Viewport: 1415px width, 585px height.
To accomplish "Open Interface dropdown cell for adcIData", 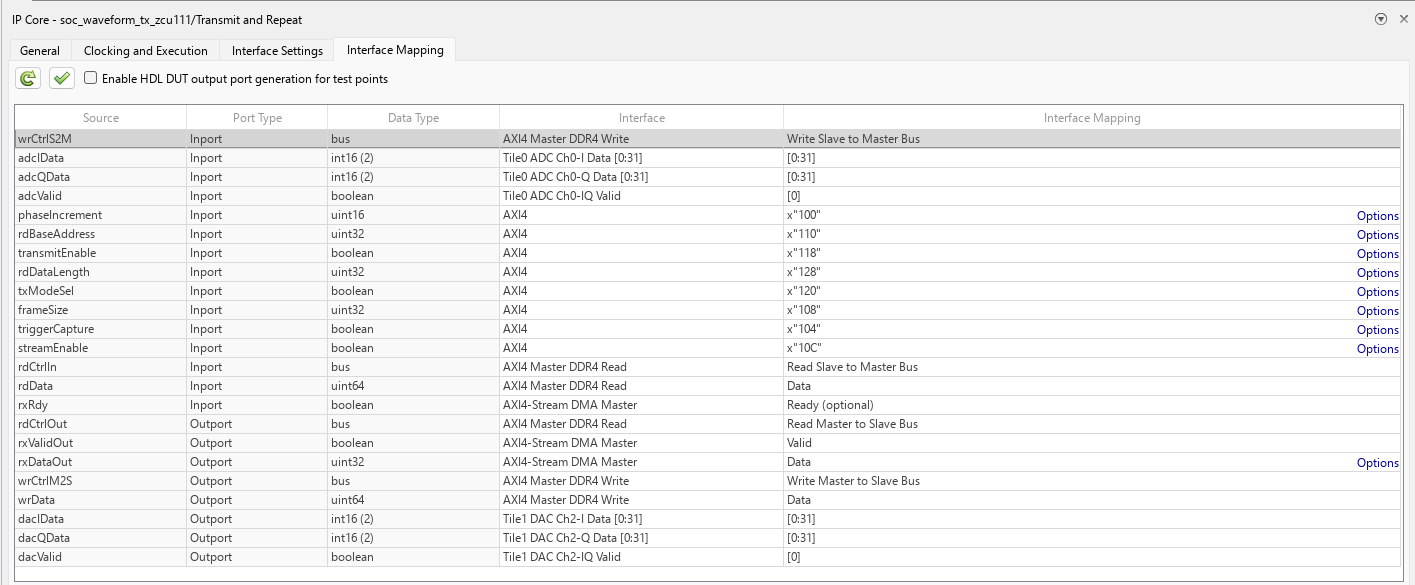I will point(640,158).
